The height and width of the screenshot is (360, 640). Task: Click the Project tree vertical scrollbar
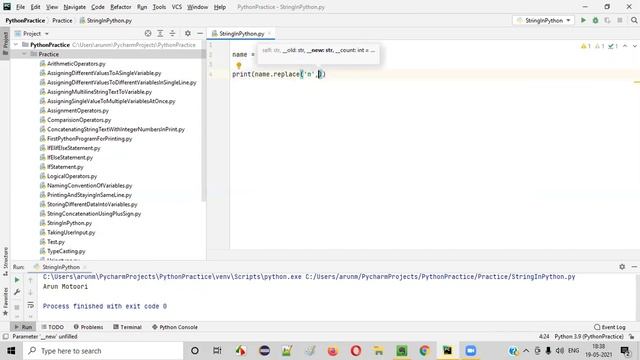204,126
